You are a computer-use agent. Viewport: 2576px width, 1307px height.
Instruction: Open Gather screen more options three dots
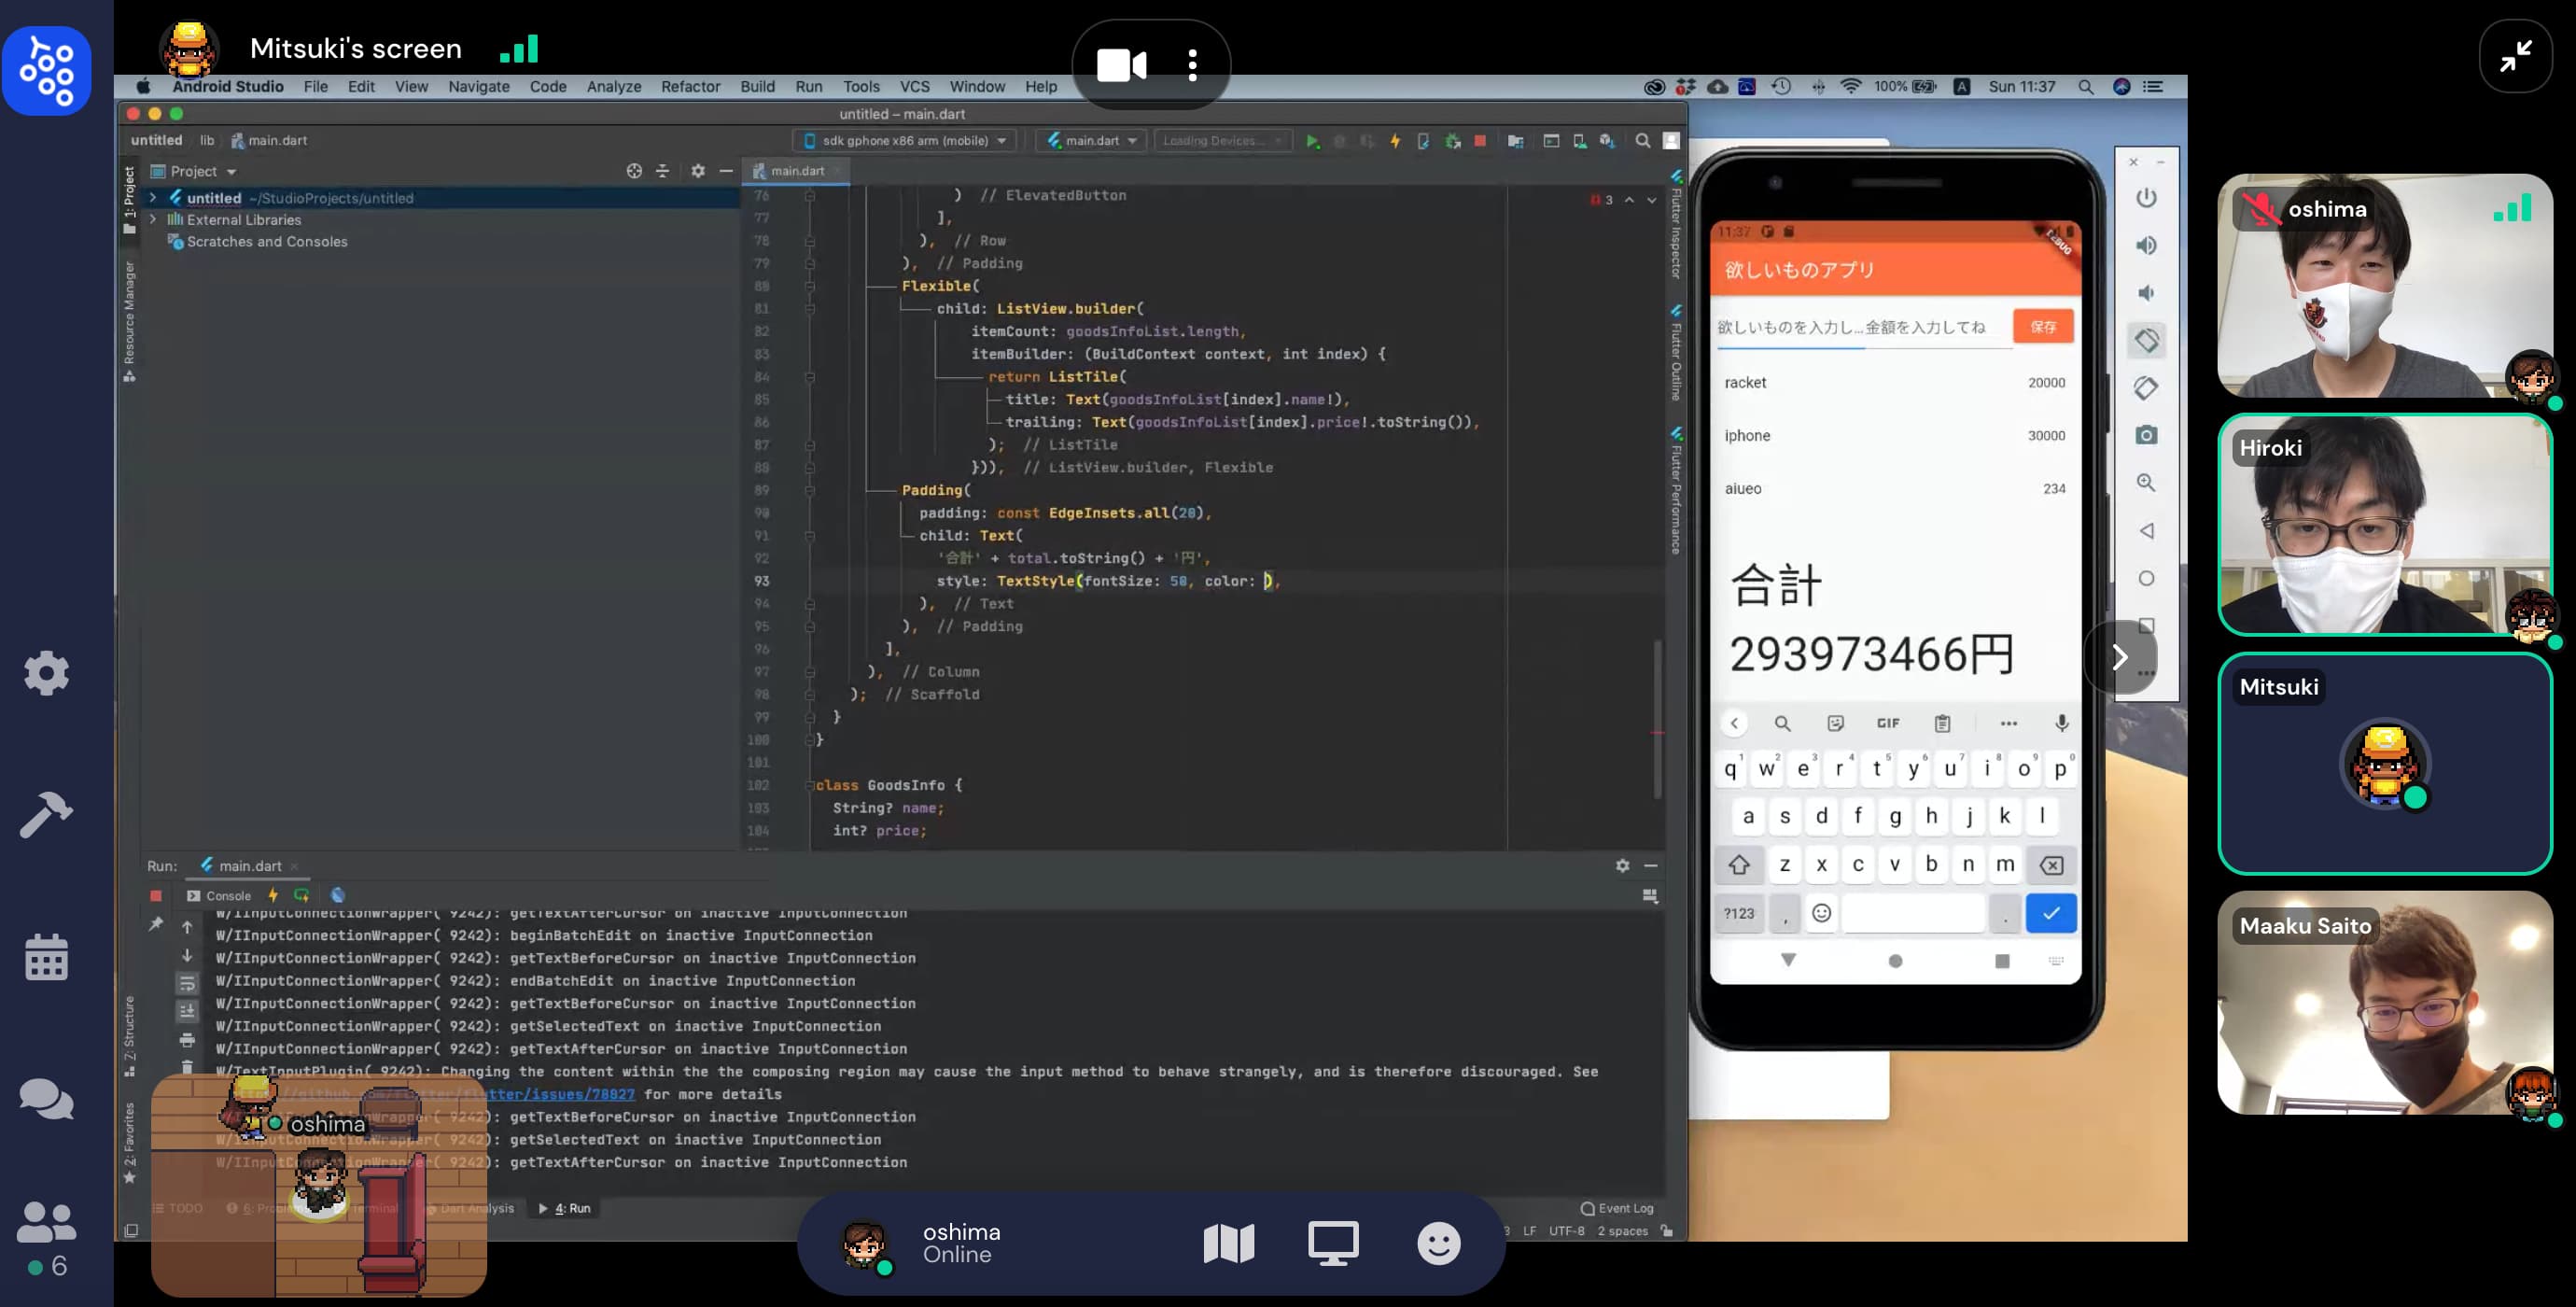(x=1192, y=65)
